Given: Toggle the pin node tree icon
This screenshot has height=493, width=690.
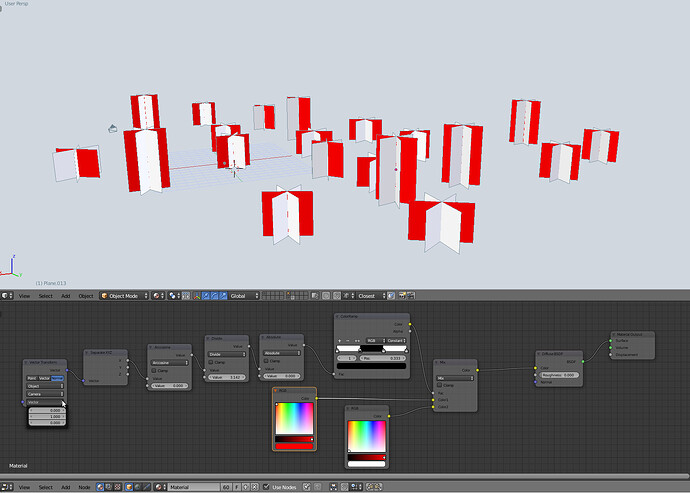Looking at the screenshot, I should pos(307,487).
